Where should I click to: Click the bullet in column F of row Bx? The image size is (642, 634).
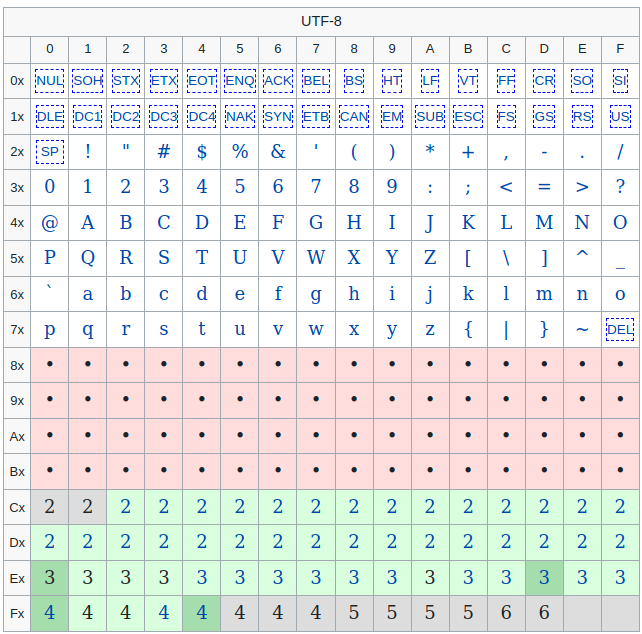(620, 470)
